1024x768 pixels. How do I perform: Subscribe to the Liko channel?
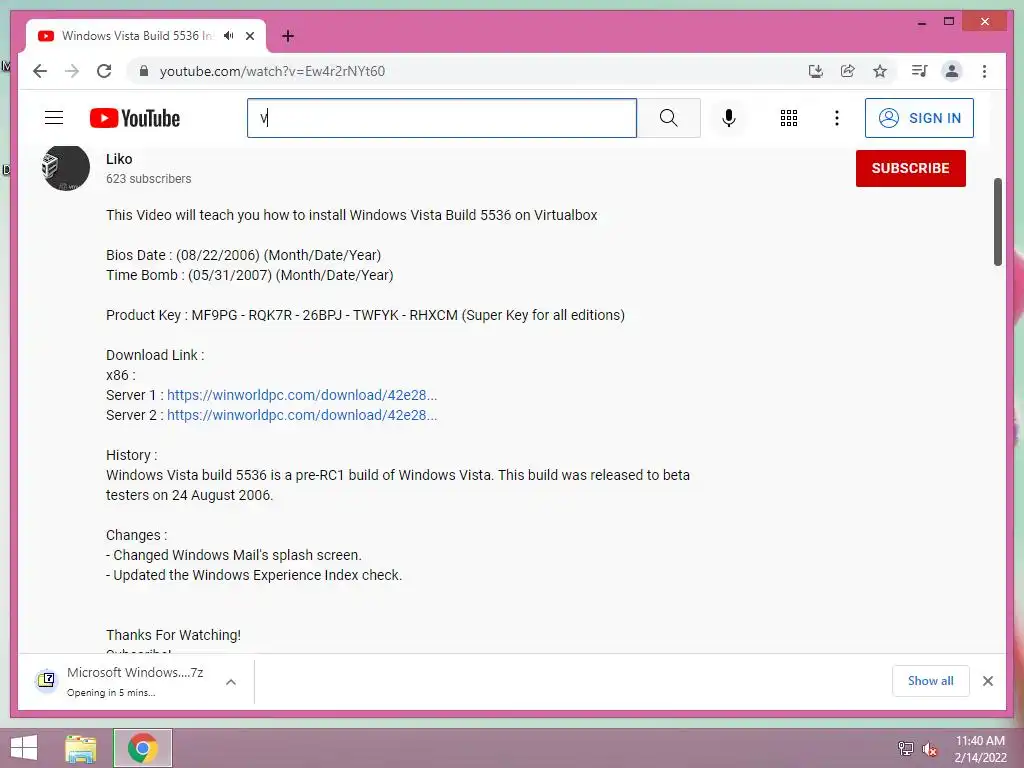(910, 168)
